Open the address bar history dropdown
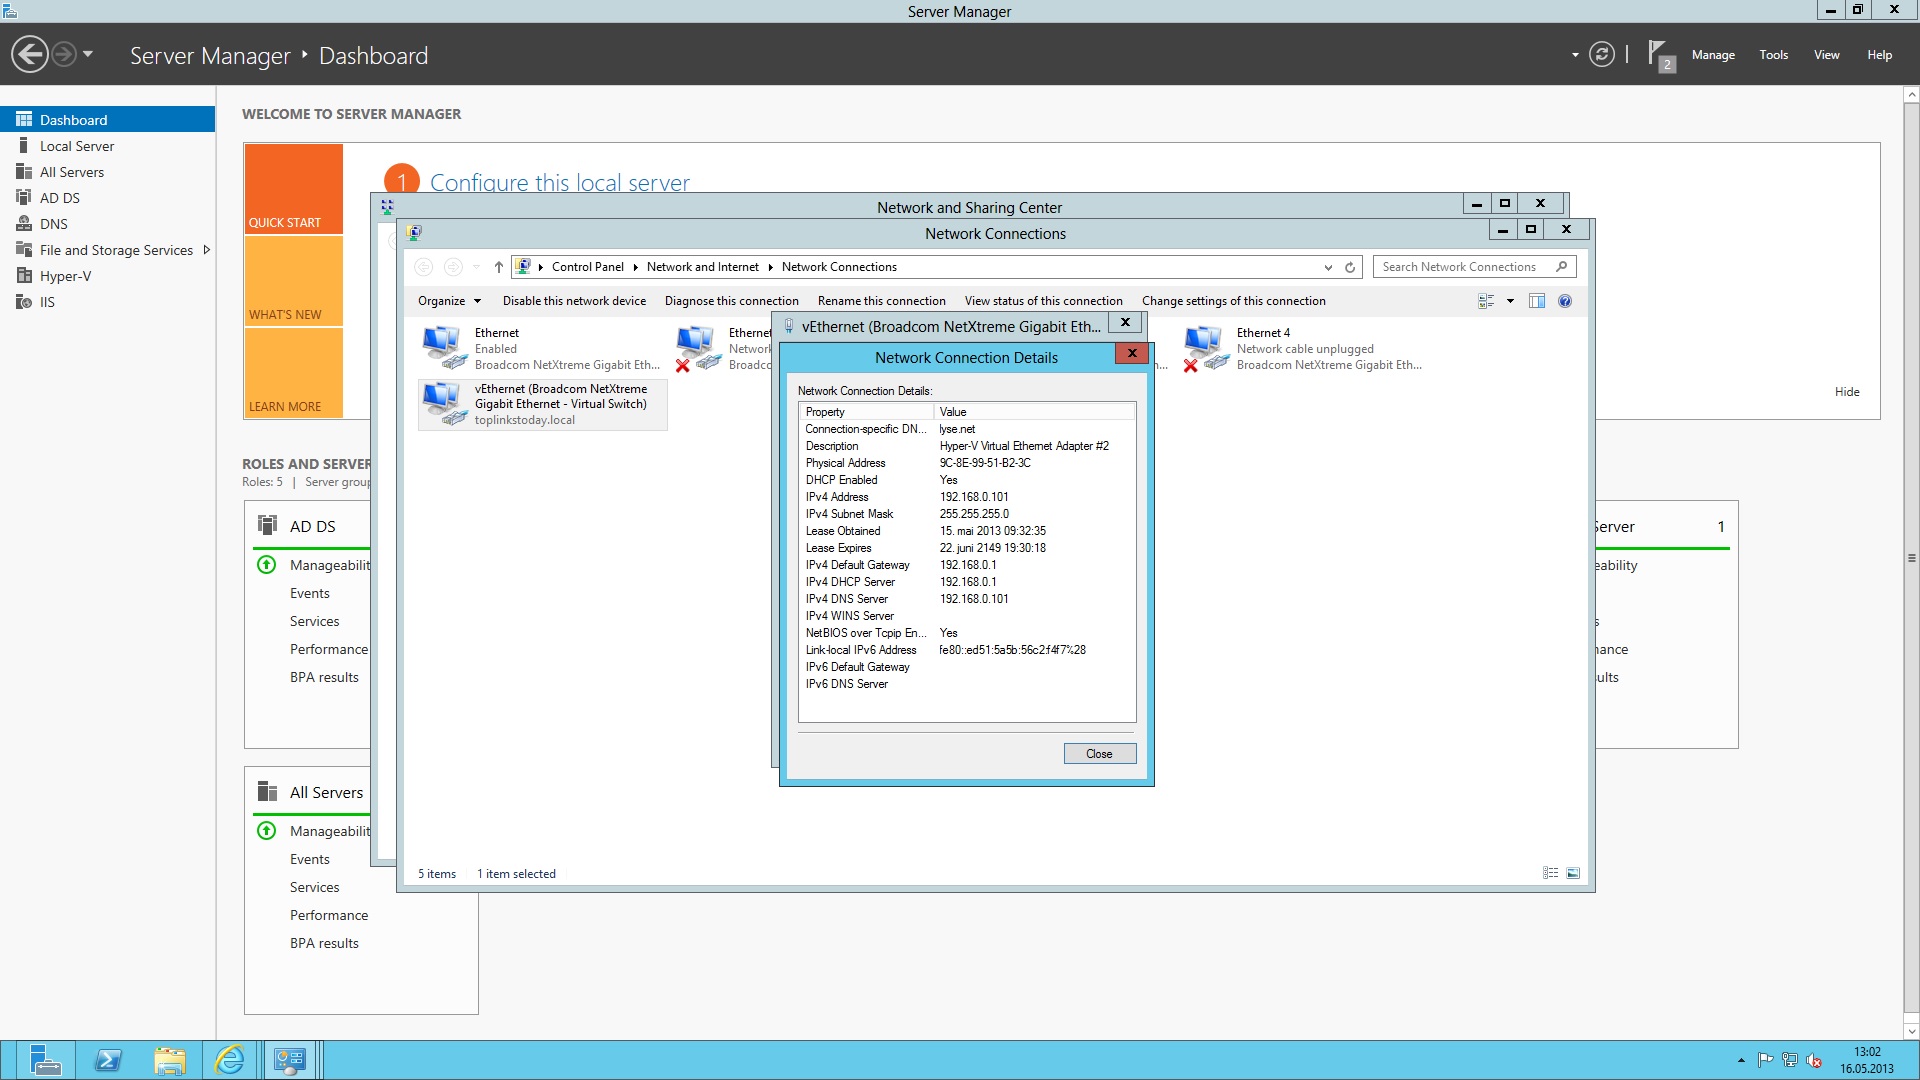1920x1080 pixels. point(1328,267)
